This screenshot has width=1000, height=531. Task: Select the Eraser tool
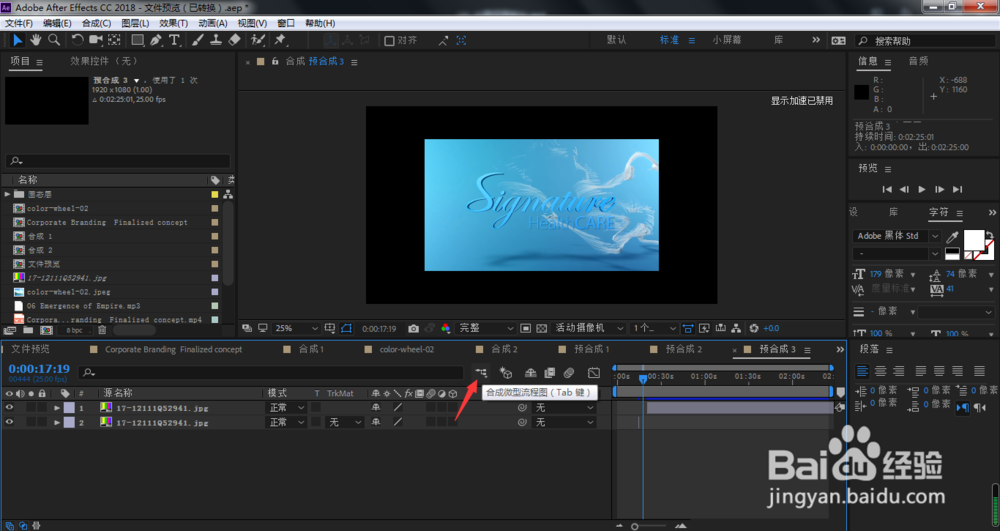pyautogui.click(x=234, y=40)
